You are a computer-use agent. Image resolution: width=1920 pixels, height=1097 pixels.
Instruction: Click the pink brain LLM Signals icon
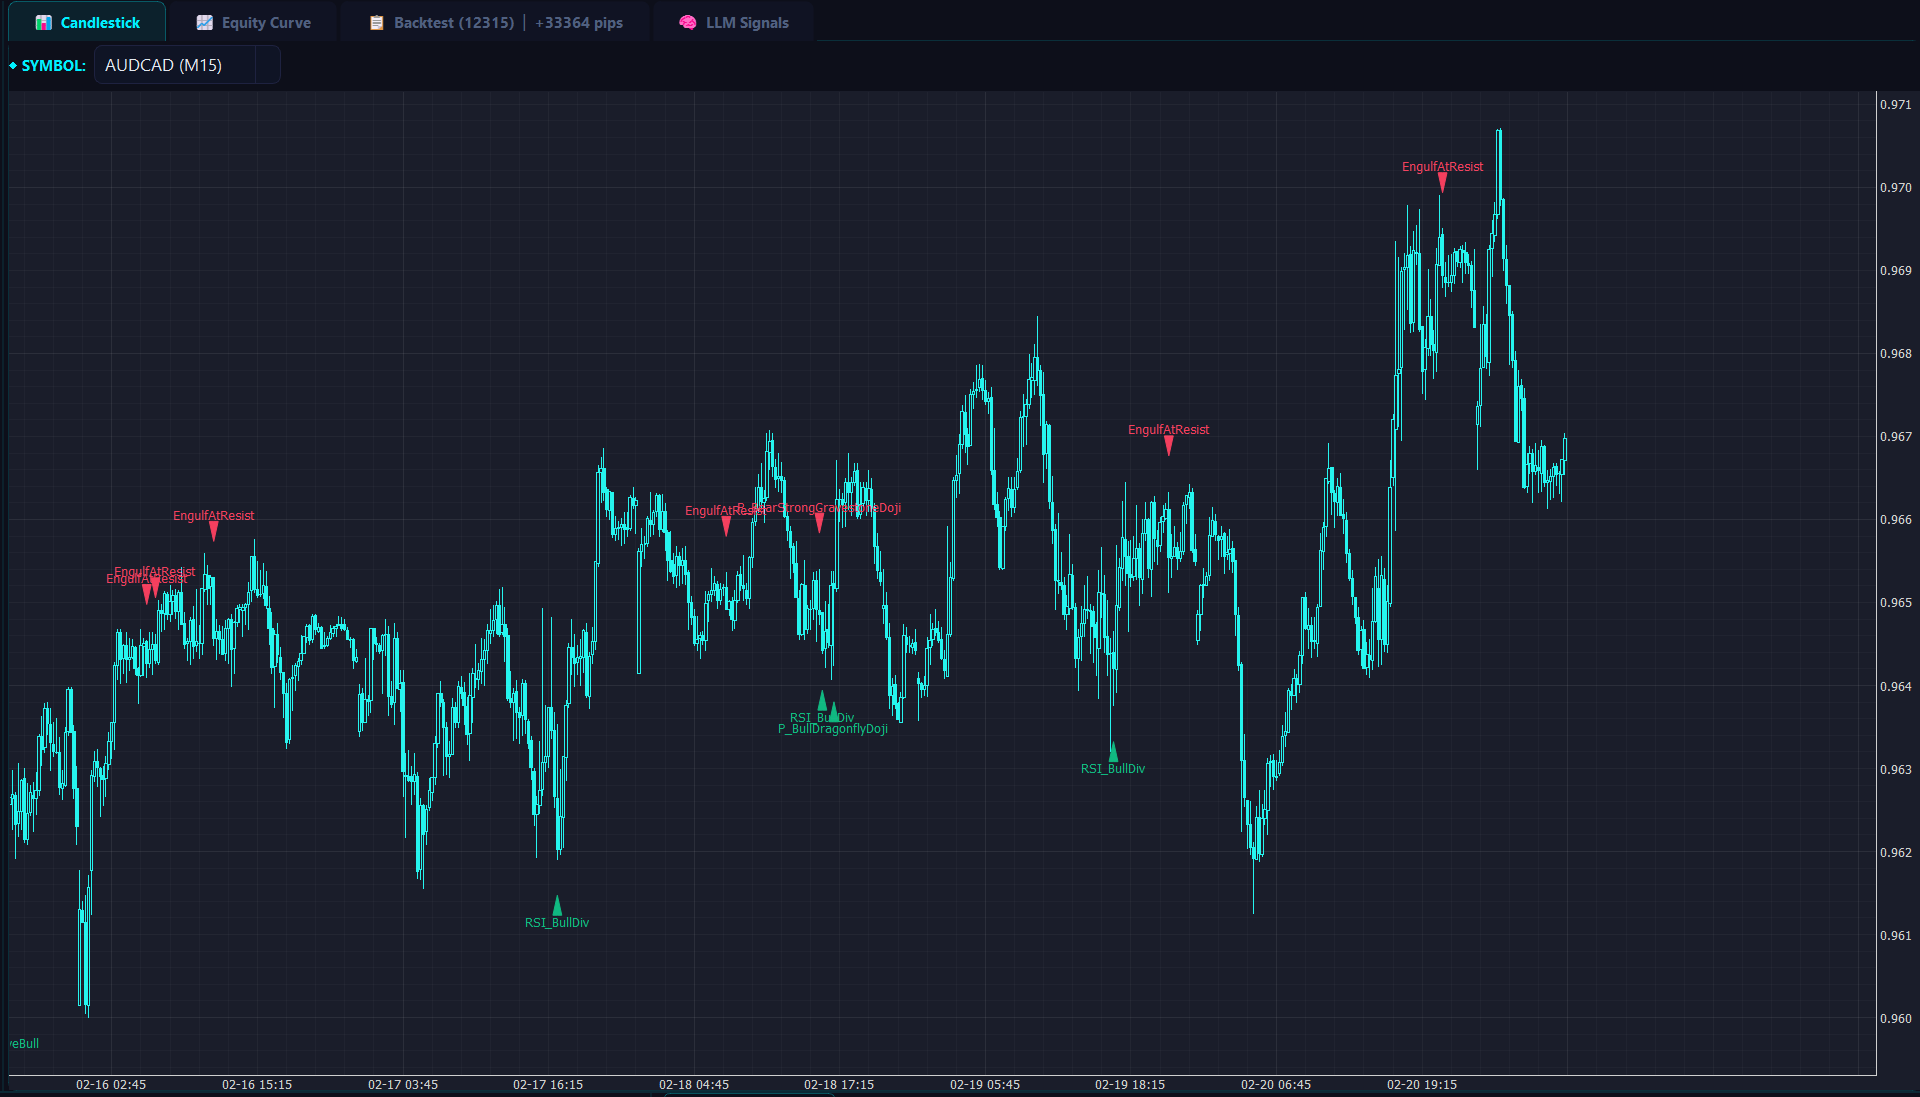point(687,22)
